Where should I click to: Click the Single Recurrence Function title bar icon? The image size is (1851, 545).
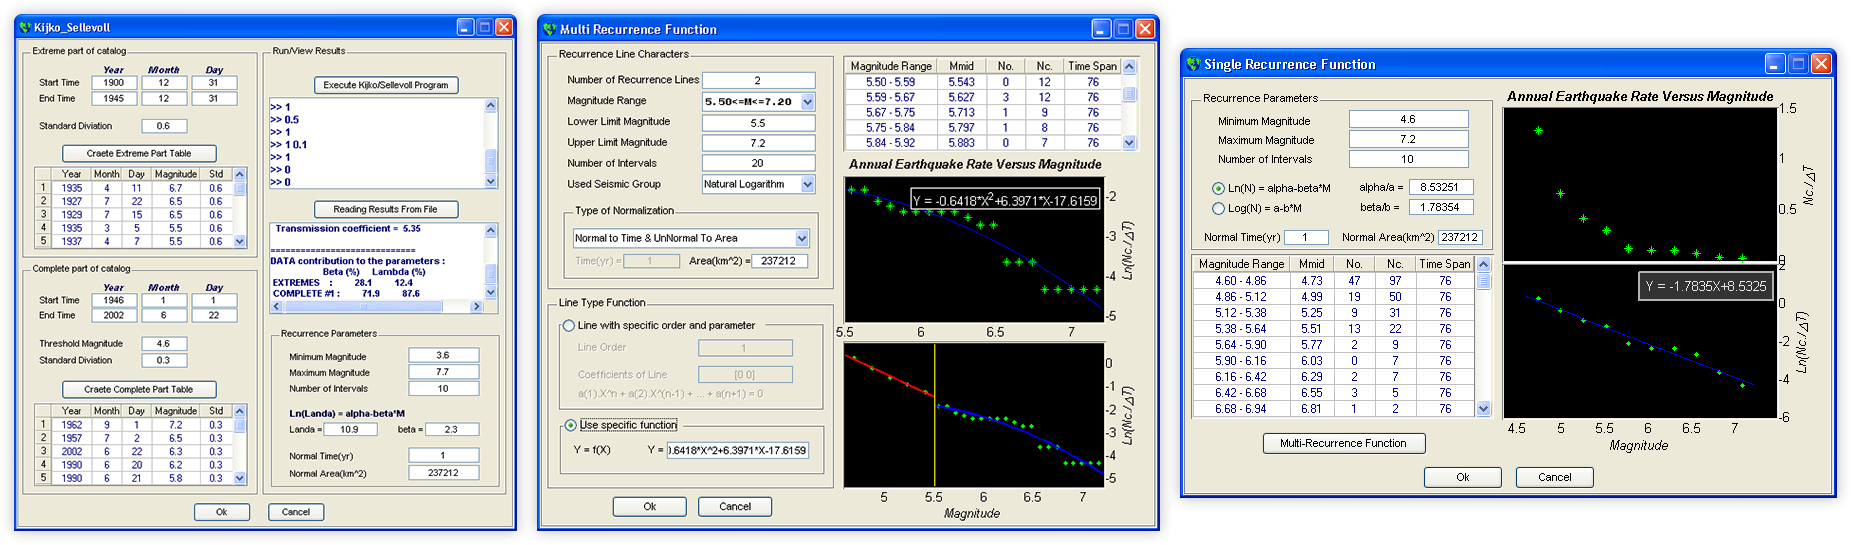coord(1193,64)
